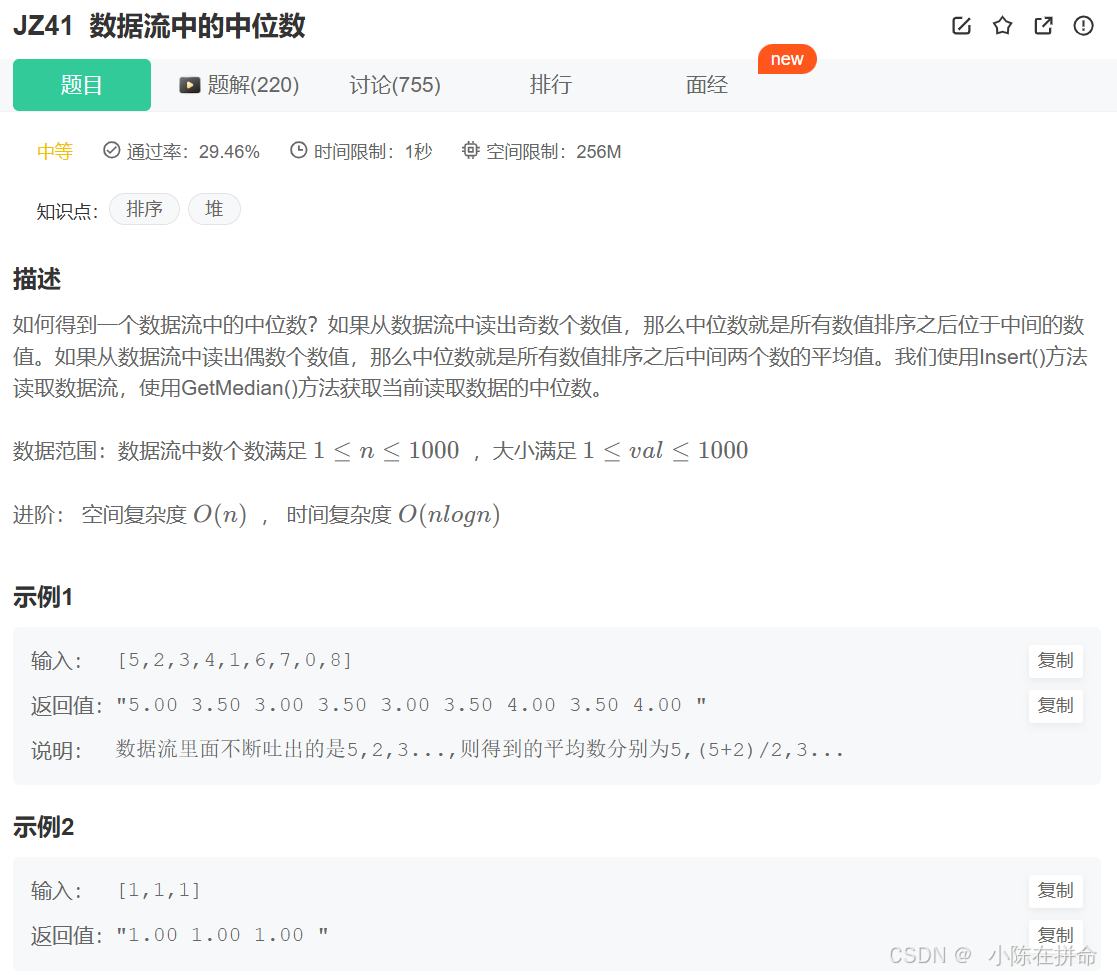Image resolution: width=1117 pixels, height=975 pixels.
Task: Click the input array [1,1,1]
Action: point(159,891)
